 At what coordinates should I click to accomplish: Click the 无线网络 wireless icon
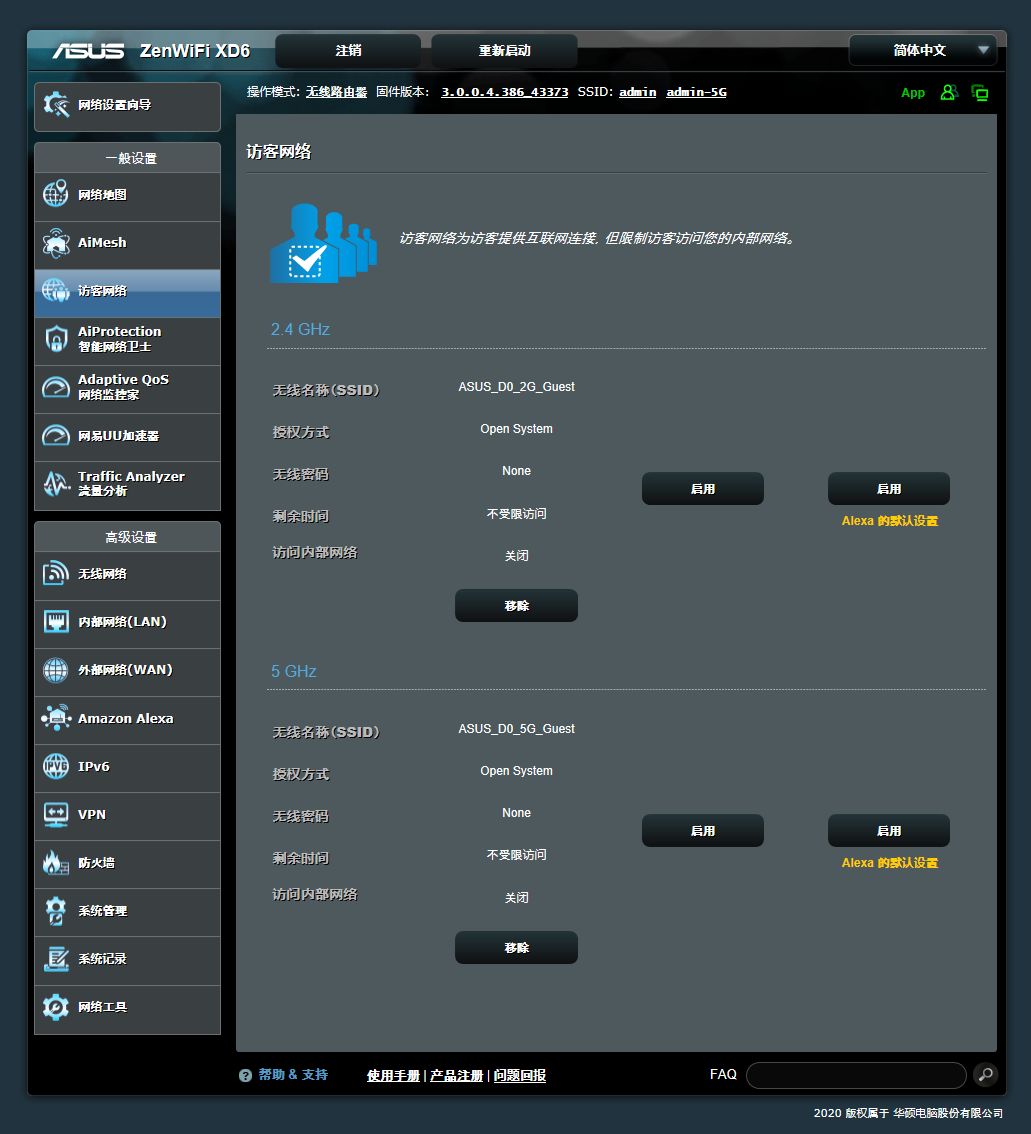click(56, 574)
